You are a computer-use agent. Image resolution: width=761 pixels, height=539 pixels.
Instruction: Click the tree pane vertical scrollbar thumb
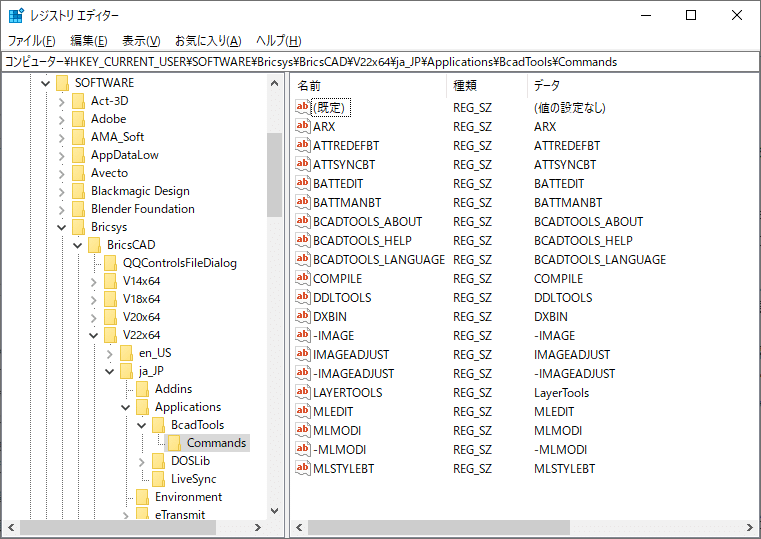tap(274, 175)
